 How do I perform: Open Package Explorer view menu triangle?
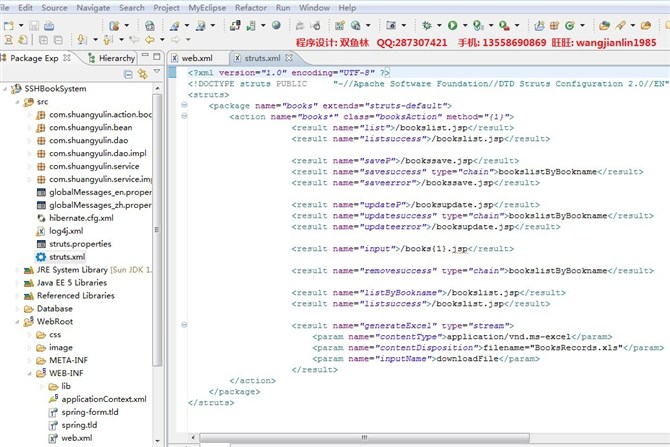pyautogui.click(x=157, y=72)
